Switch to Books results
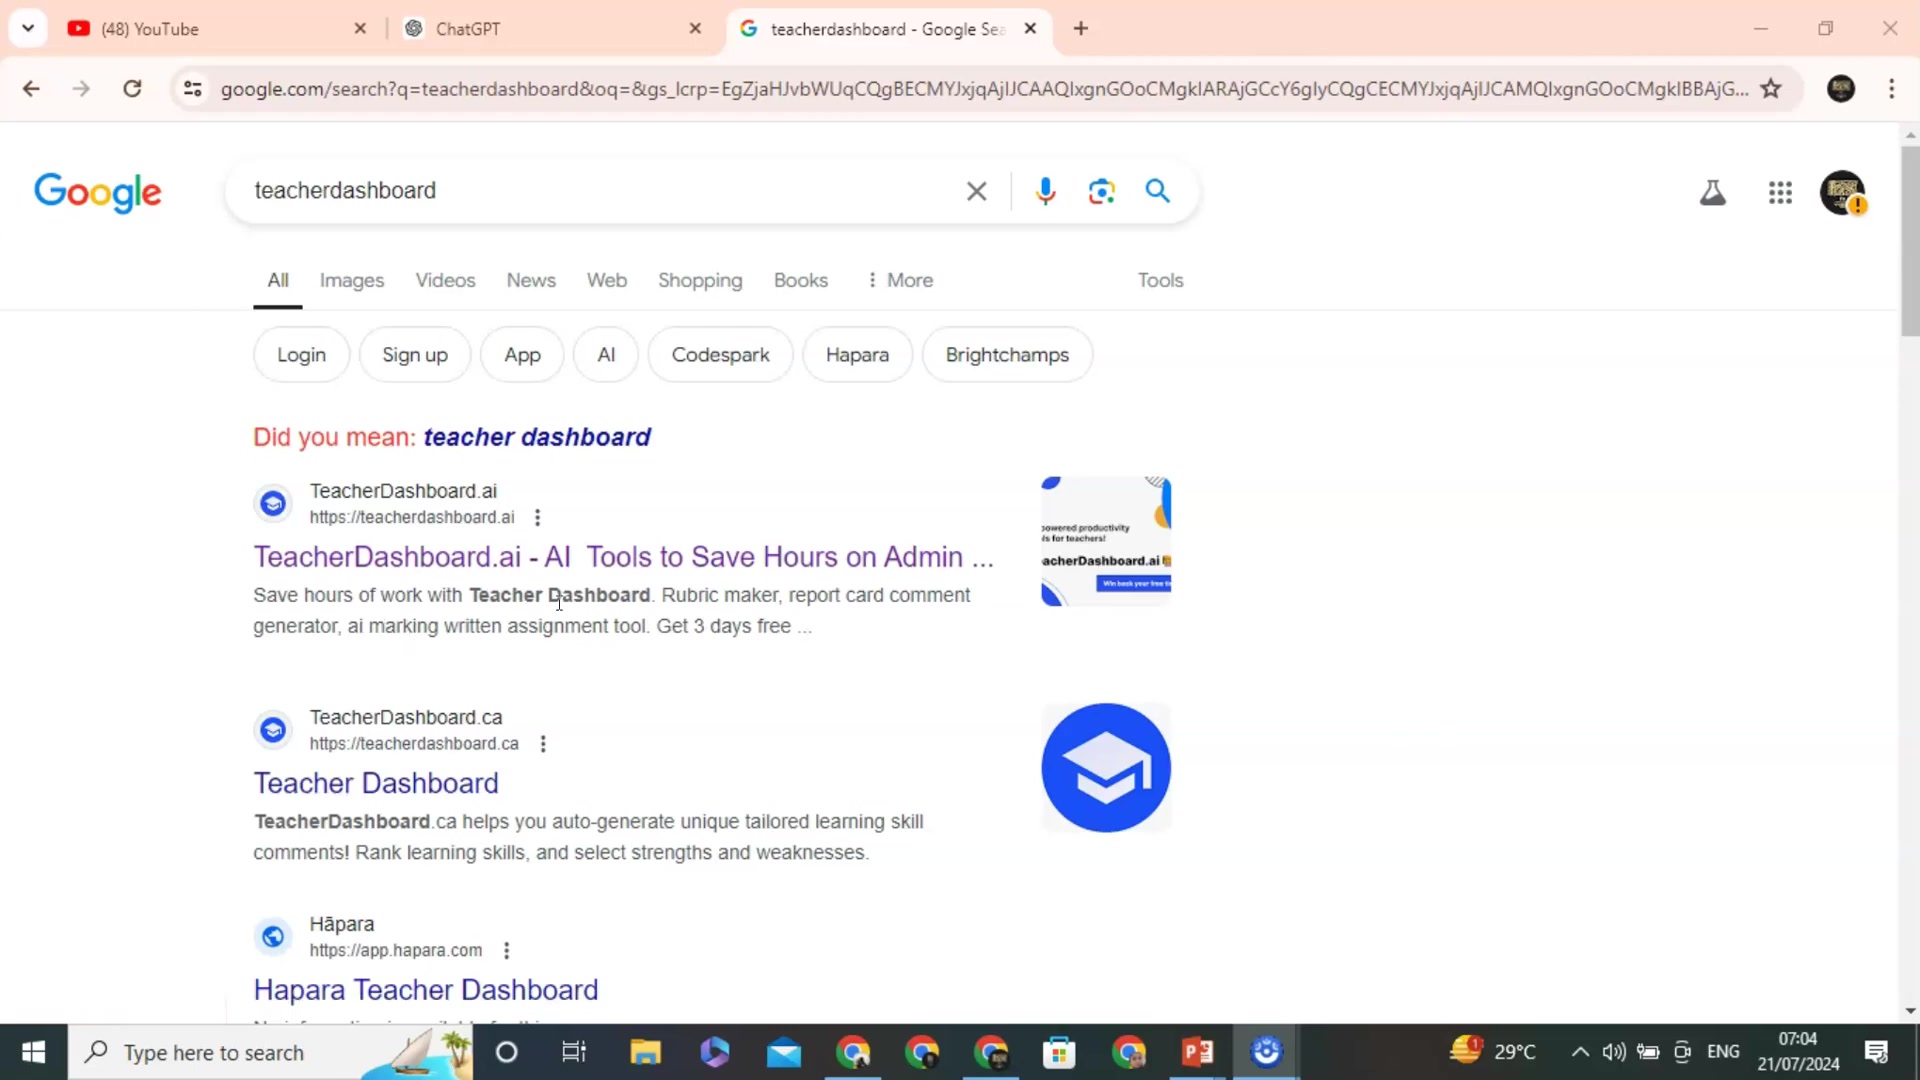1920x1080 pixels. pos(801,281)
